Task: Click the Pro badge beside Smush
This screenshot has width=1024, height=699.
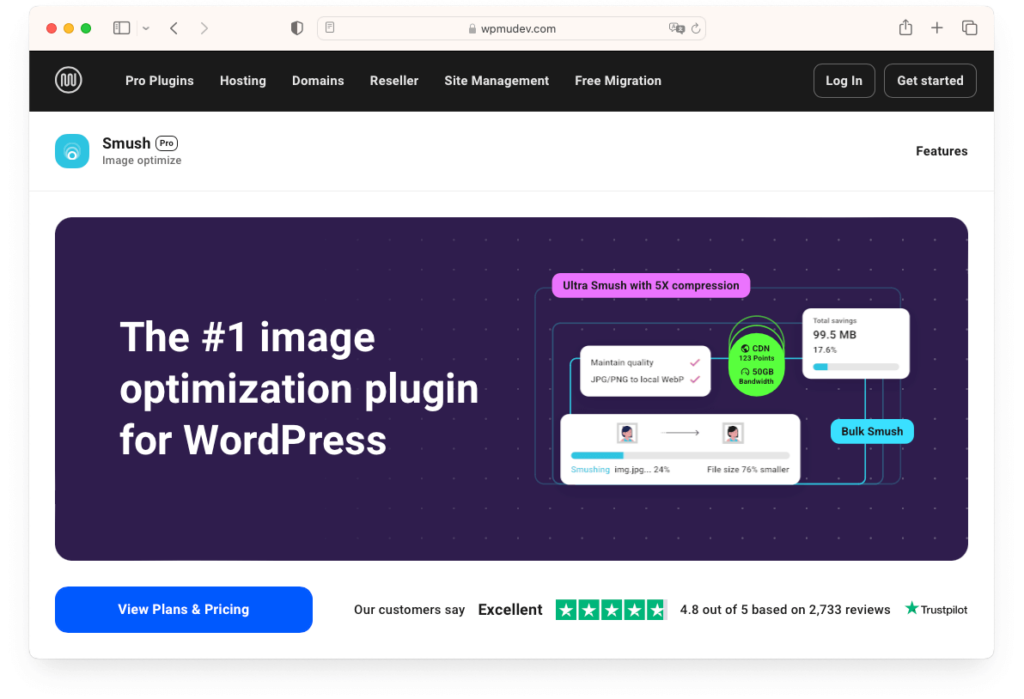Action: pyautogui.click(x=167, y=143)
